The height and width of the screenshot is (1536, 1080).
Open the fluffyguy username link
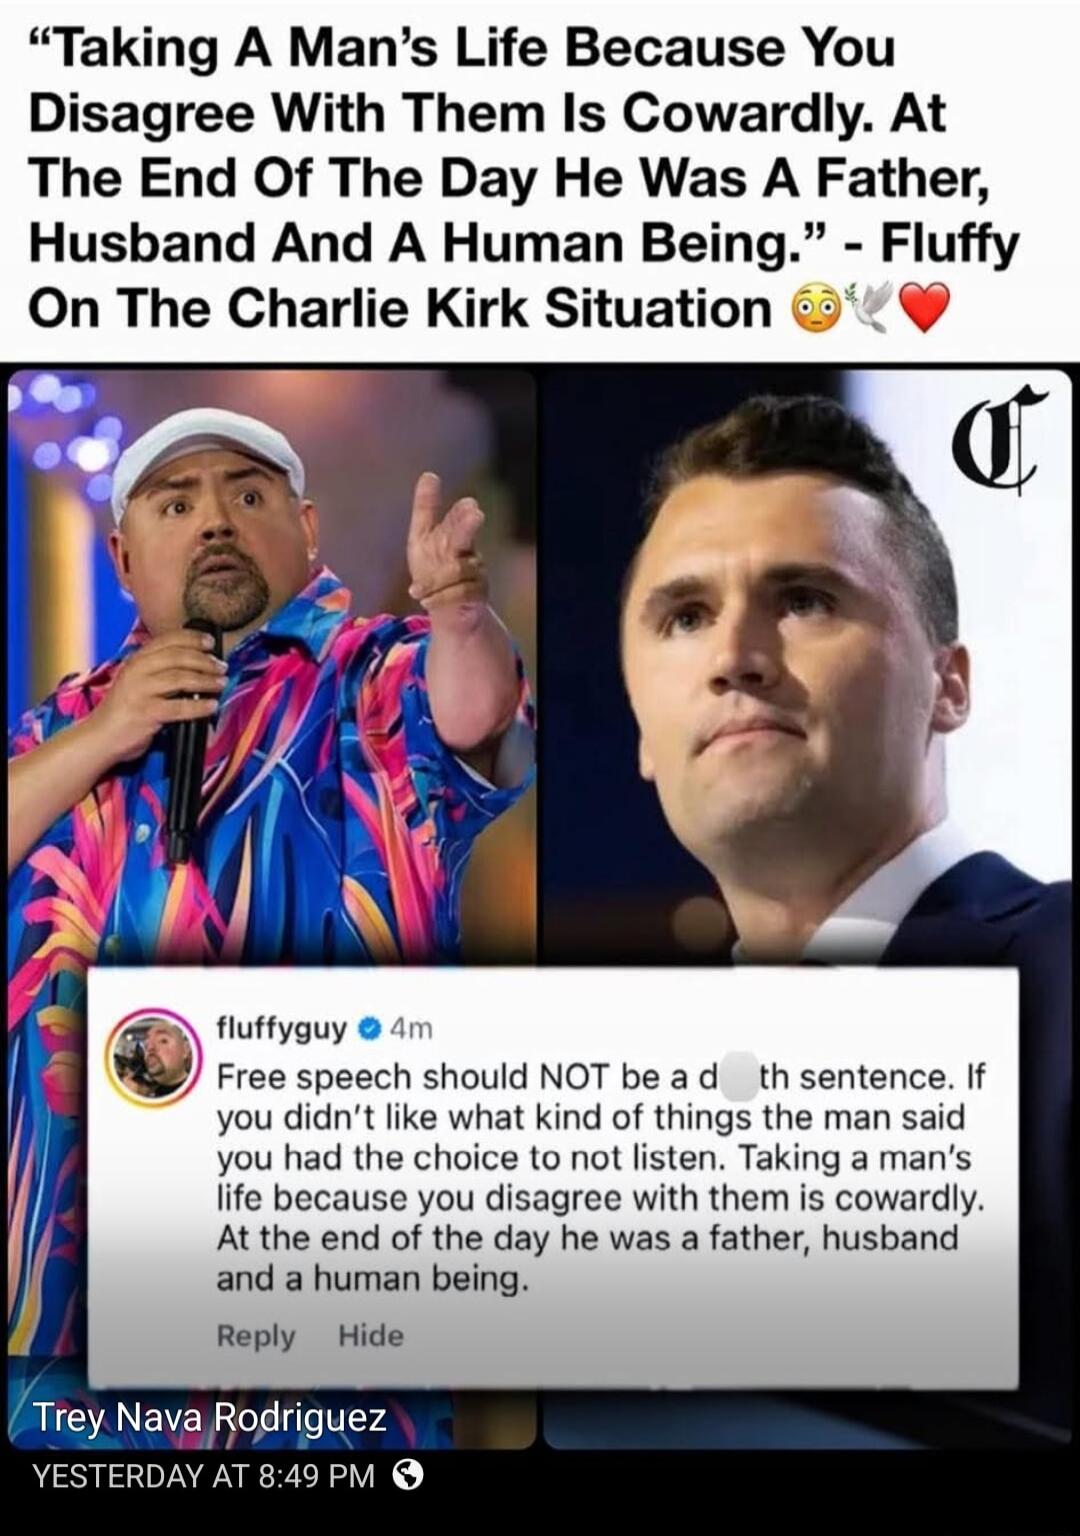coord(282,1028)
